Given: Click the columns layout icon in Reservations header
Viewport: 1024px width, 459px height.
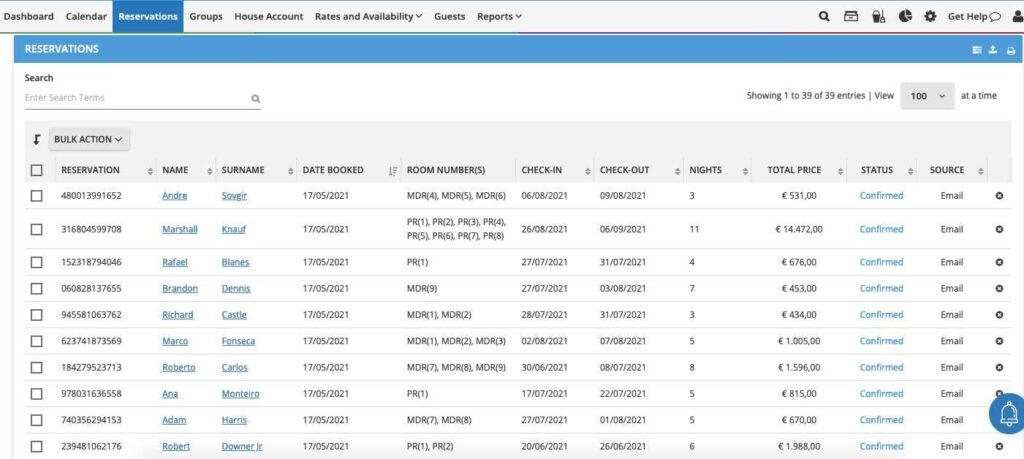Looking at the screenshot, I should pos(977,50).
